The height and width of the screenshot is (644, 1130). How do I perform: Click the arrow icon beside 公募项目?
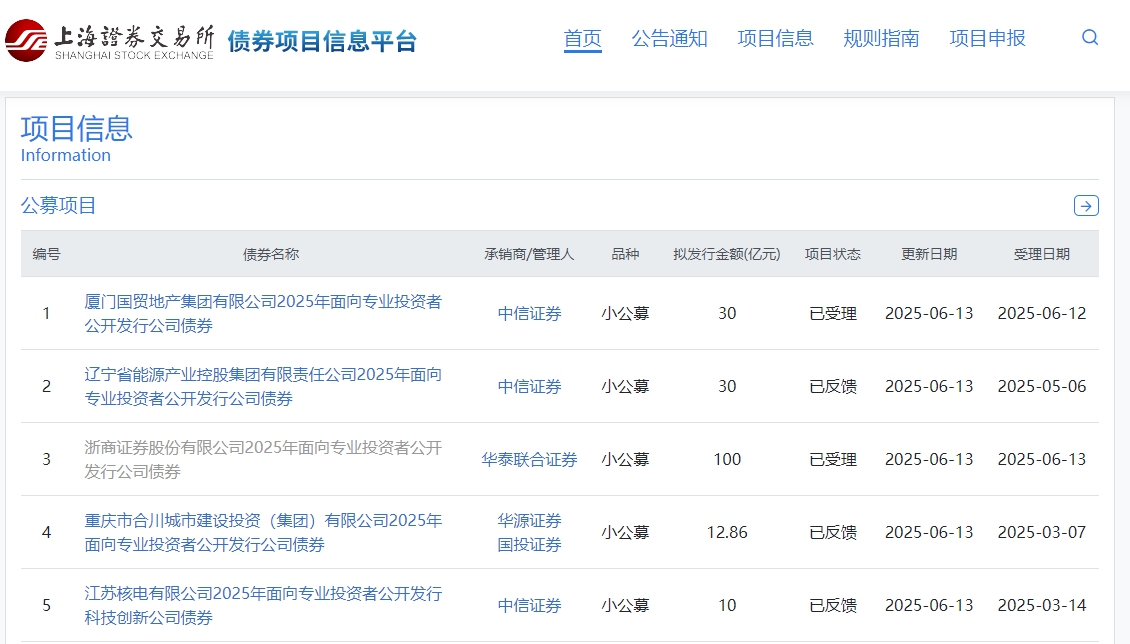[1086, 206]
